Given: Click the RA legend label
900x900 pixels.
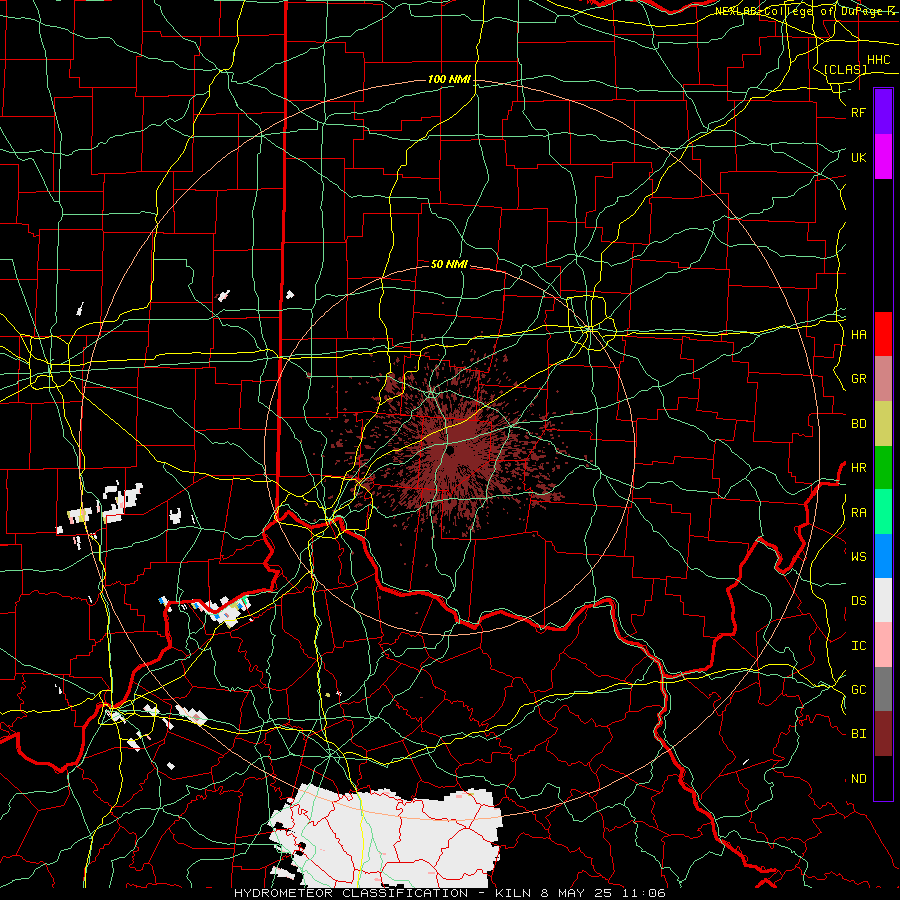Looking at the screenshot, I should click(x=858, y=513).
